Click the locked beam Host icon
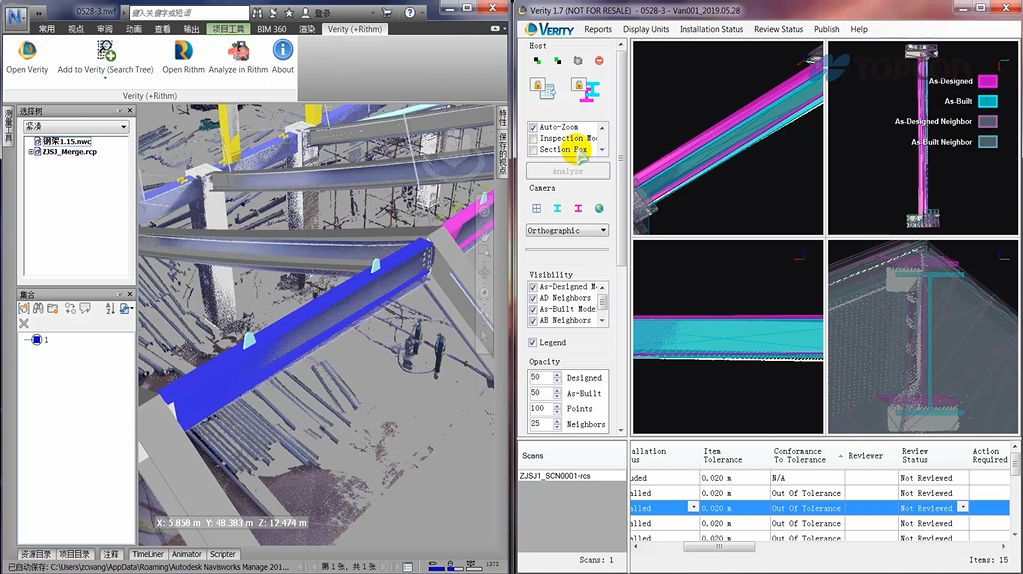Viewport: 1023px width, 574px height. tap(585, 89)
